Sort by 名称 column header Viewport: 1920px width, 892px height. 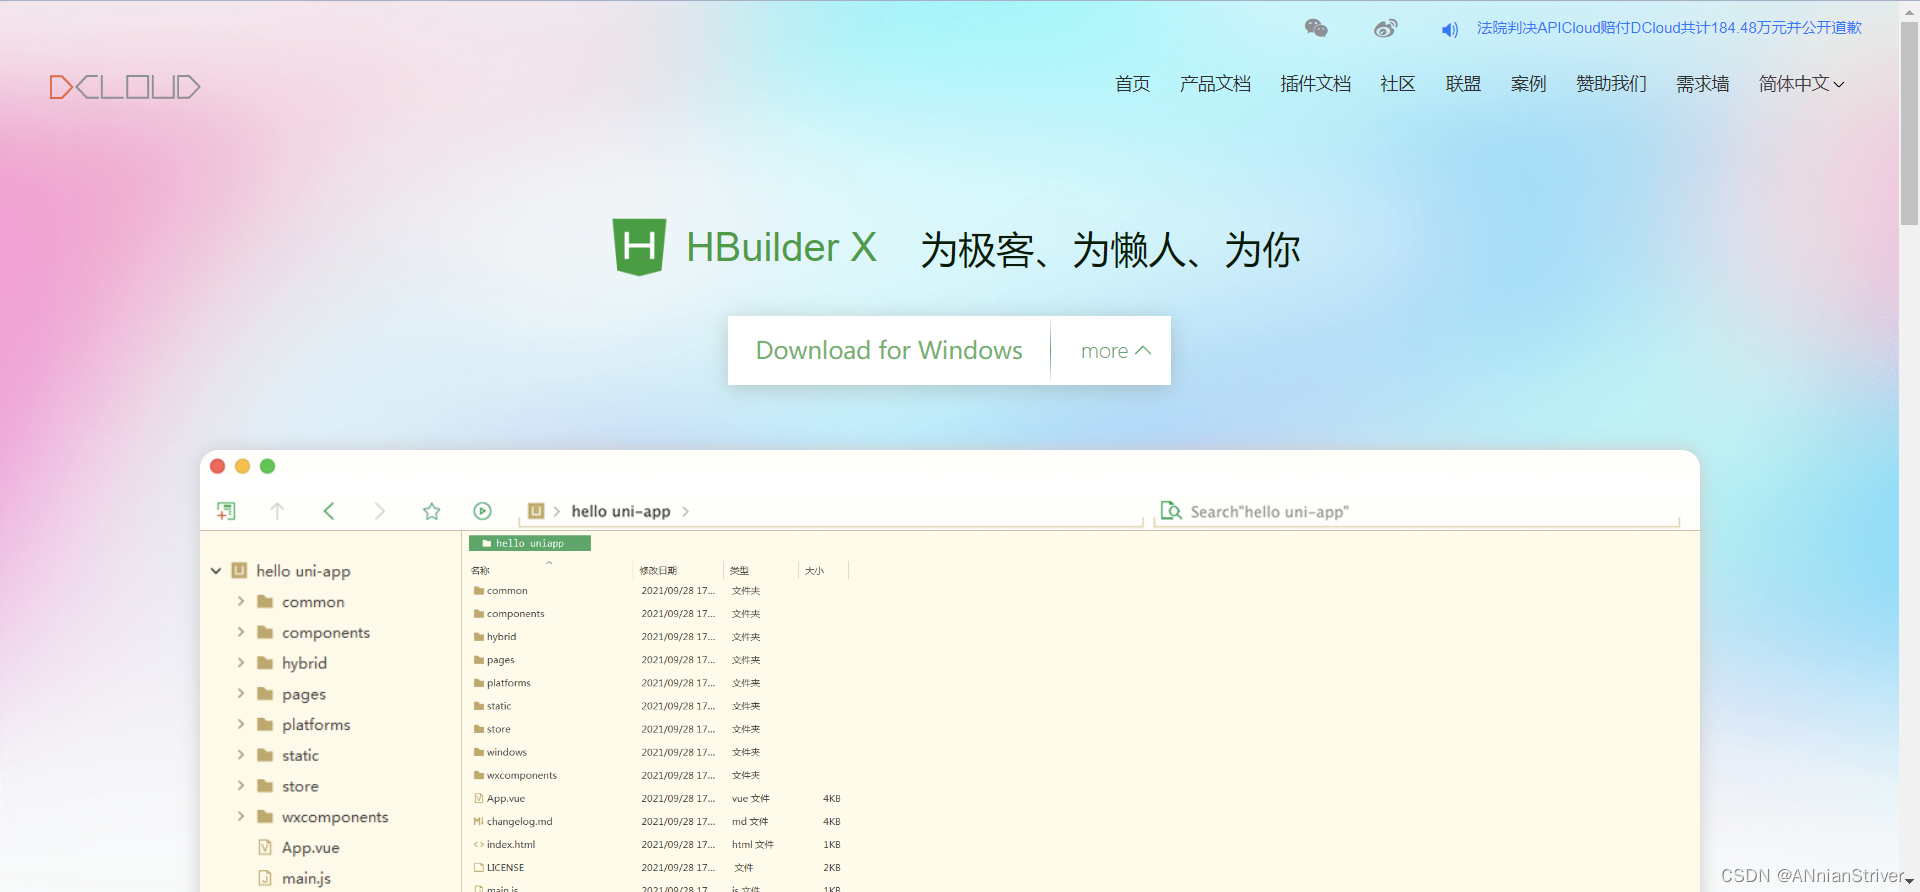point(480,570)
